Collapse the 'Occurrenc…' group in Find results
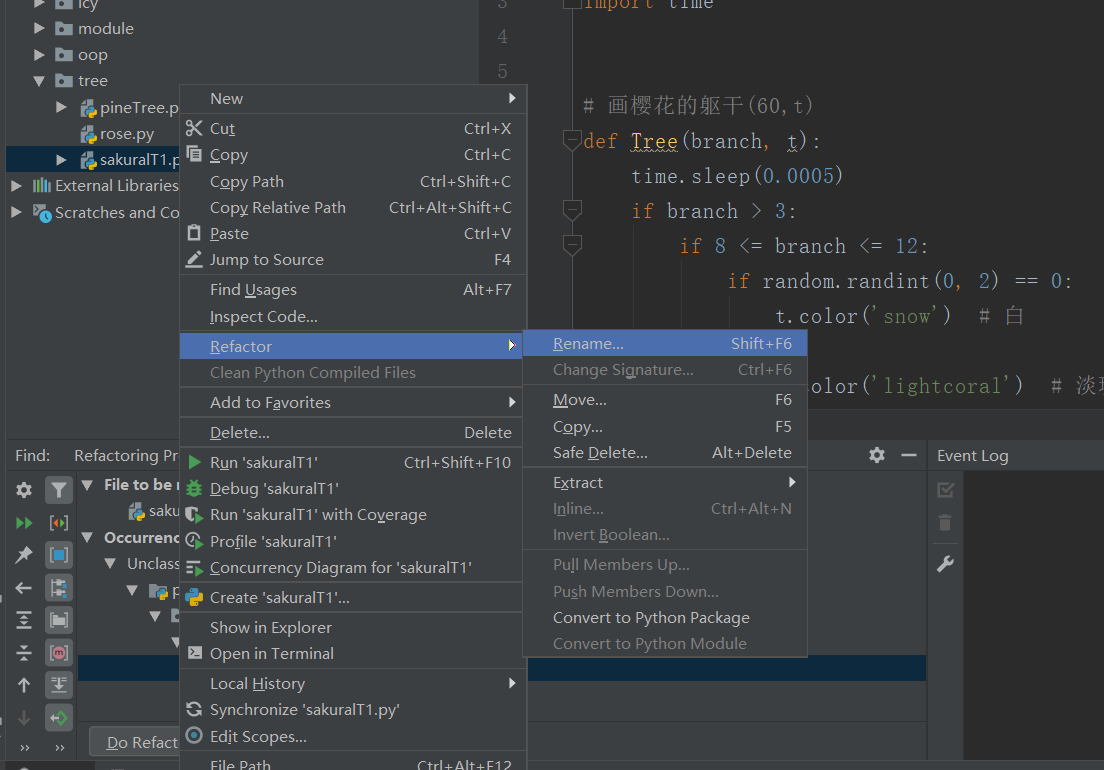The width and height of the screenshot is (1104, 770). coord(87,538)
